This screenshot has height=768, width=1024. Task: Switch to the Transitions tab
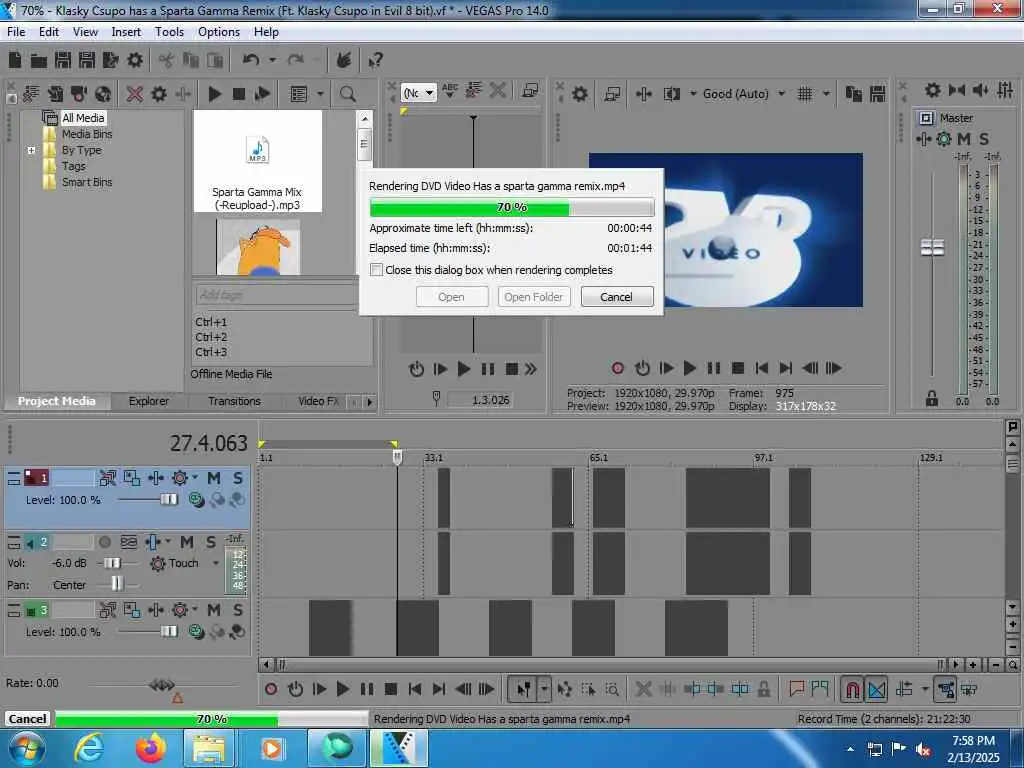pyautogui.click(x=234, y=401)
